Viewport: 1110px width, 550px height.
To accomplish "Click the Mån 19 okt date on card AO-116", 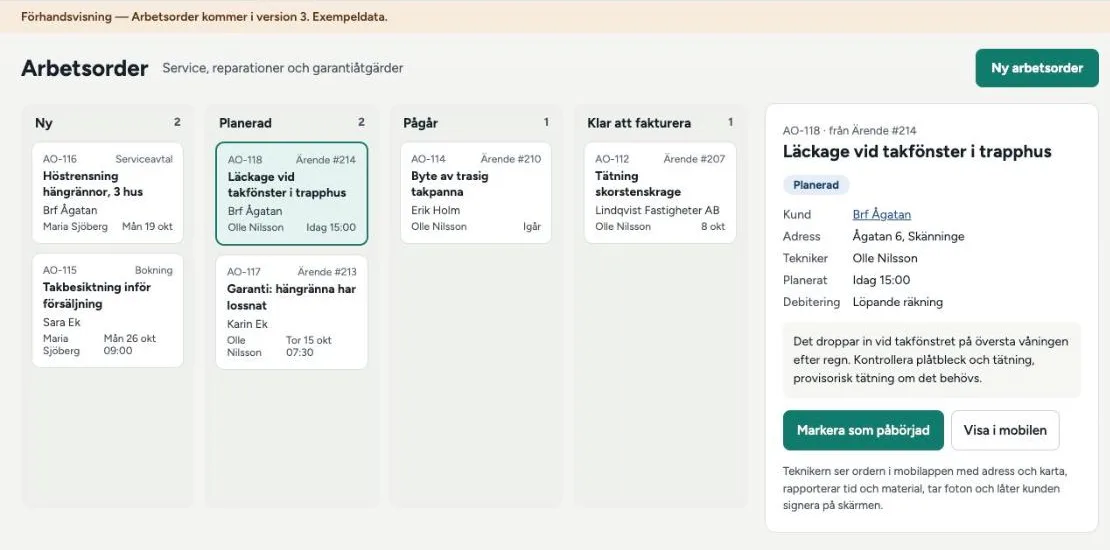I will 147,227.
